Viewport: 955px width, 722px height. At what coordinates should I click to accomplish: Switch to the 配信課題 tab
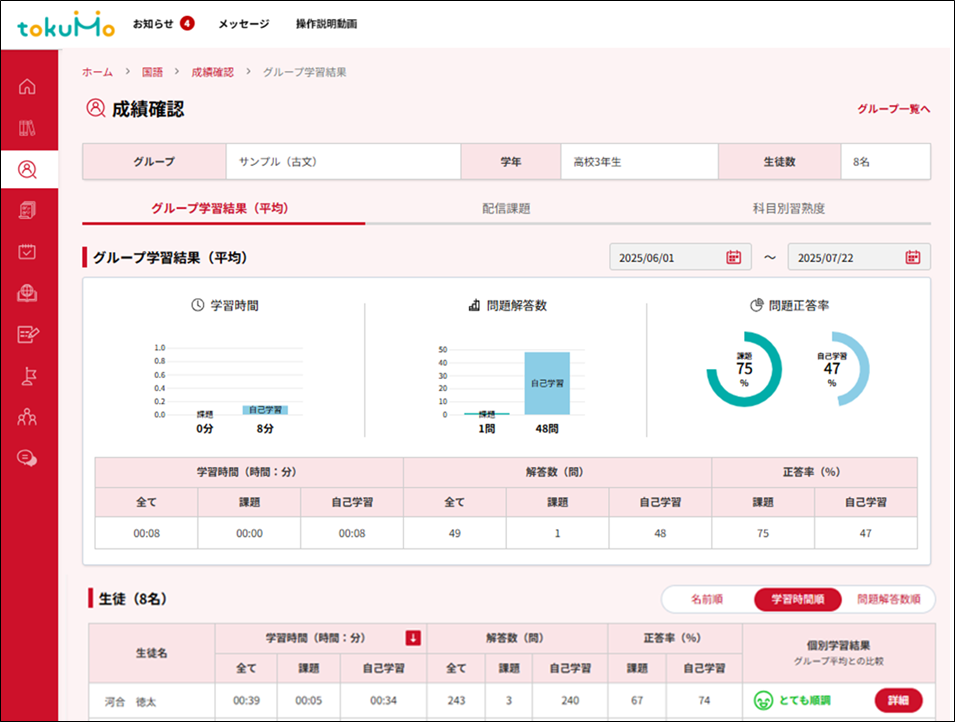click(506, 209)
